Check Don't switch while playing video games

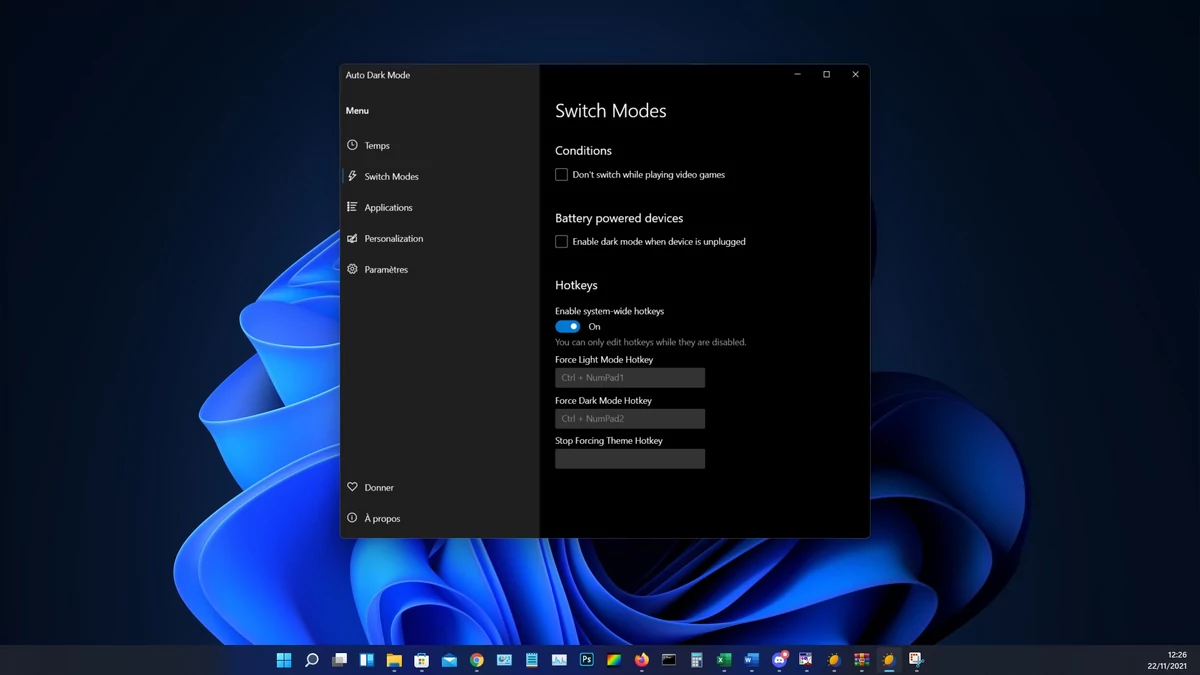coord(561,175)
